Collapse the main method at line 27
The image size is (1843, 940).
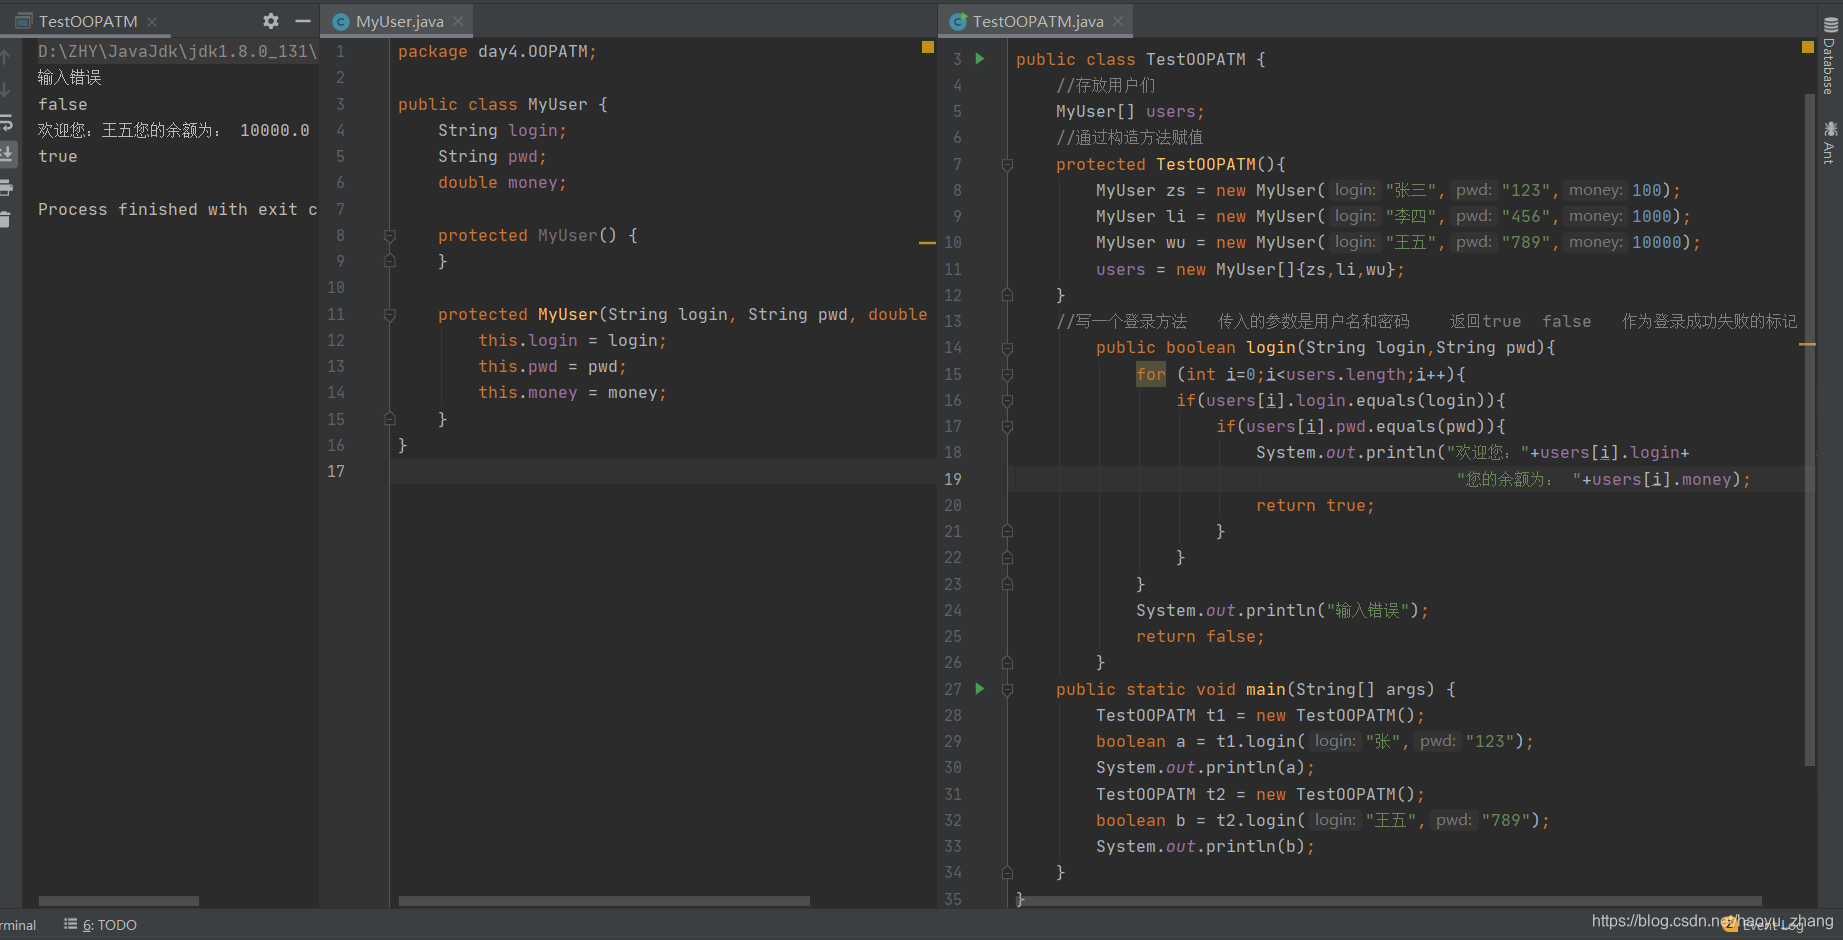(x=1007, y=690)
